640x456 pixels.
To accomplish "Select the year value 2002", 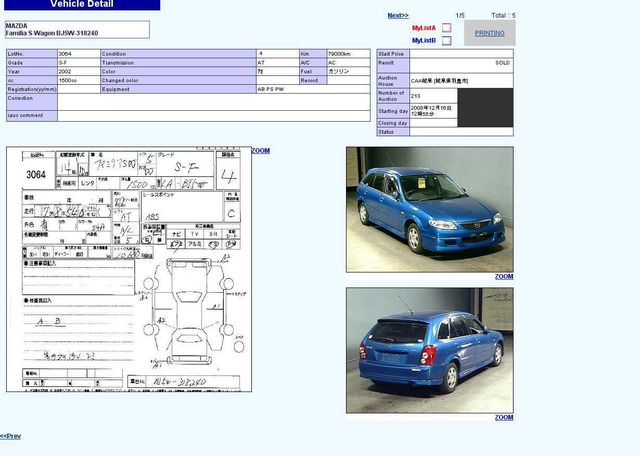I will point(65,71).
